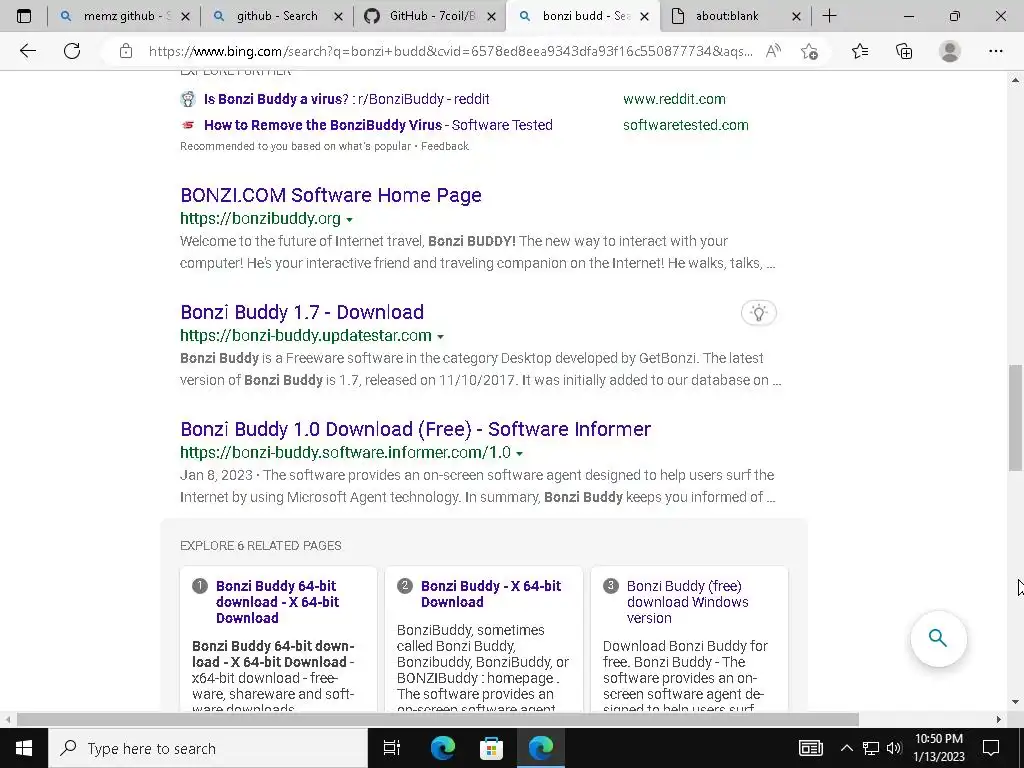Open the tab actions menu icon

point(24,16)
